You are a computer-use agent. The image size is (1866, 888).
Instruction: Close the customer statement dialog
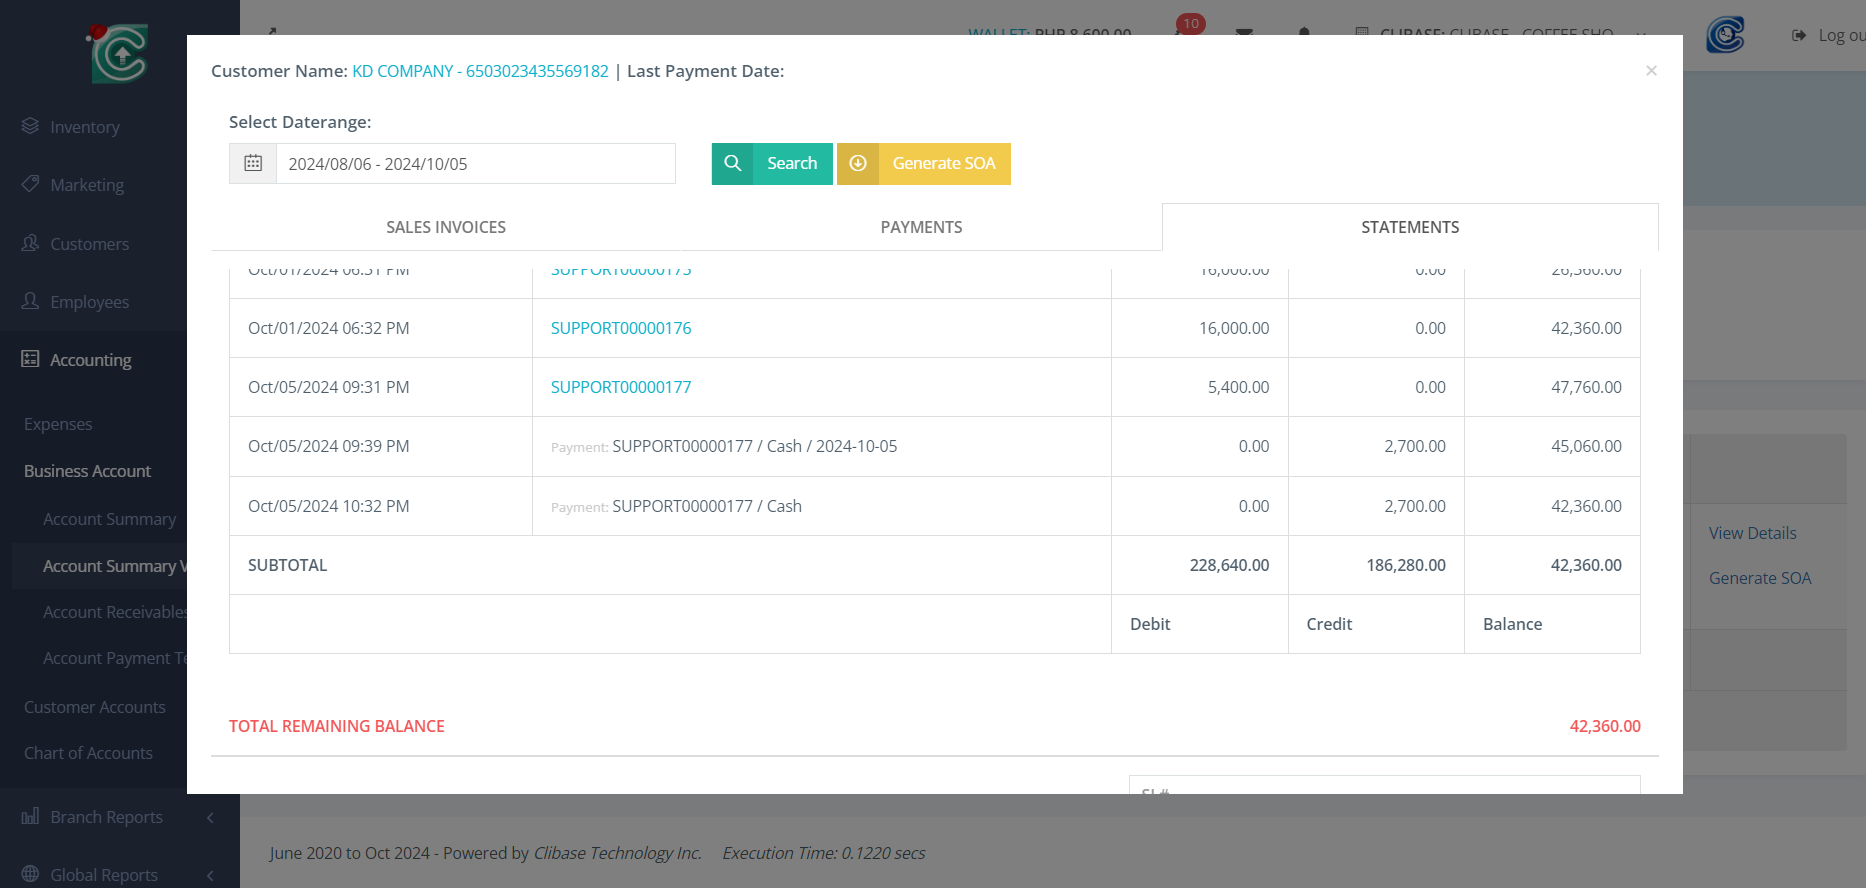(x=1651, y=71)
